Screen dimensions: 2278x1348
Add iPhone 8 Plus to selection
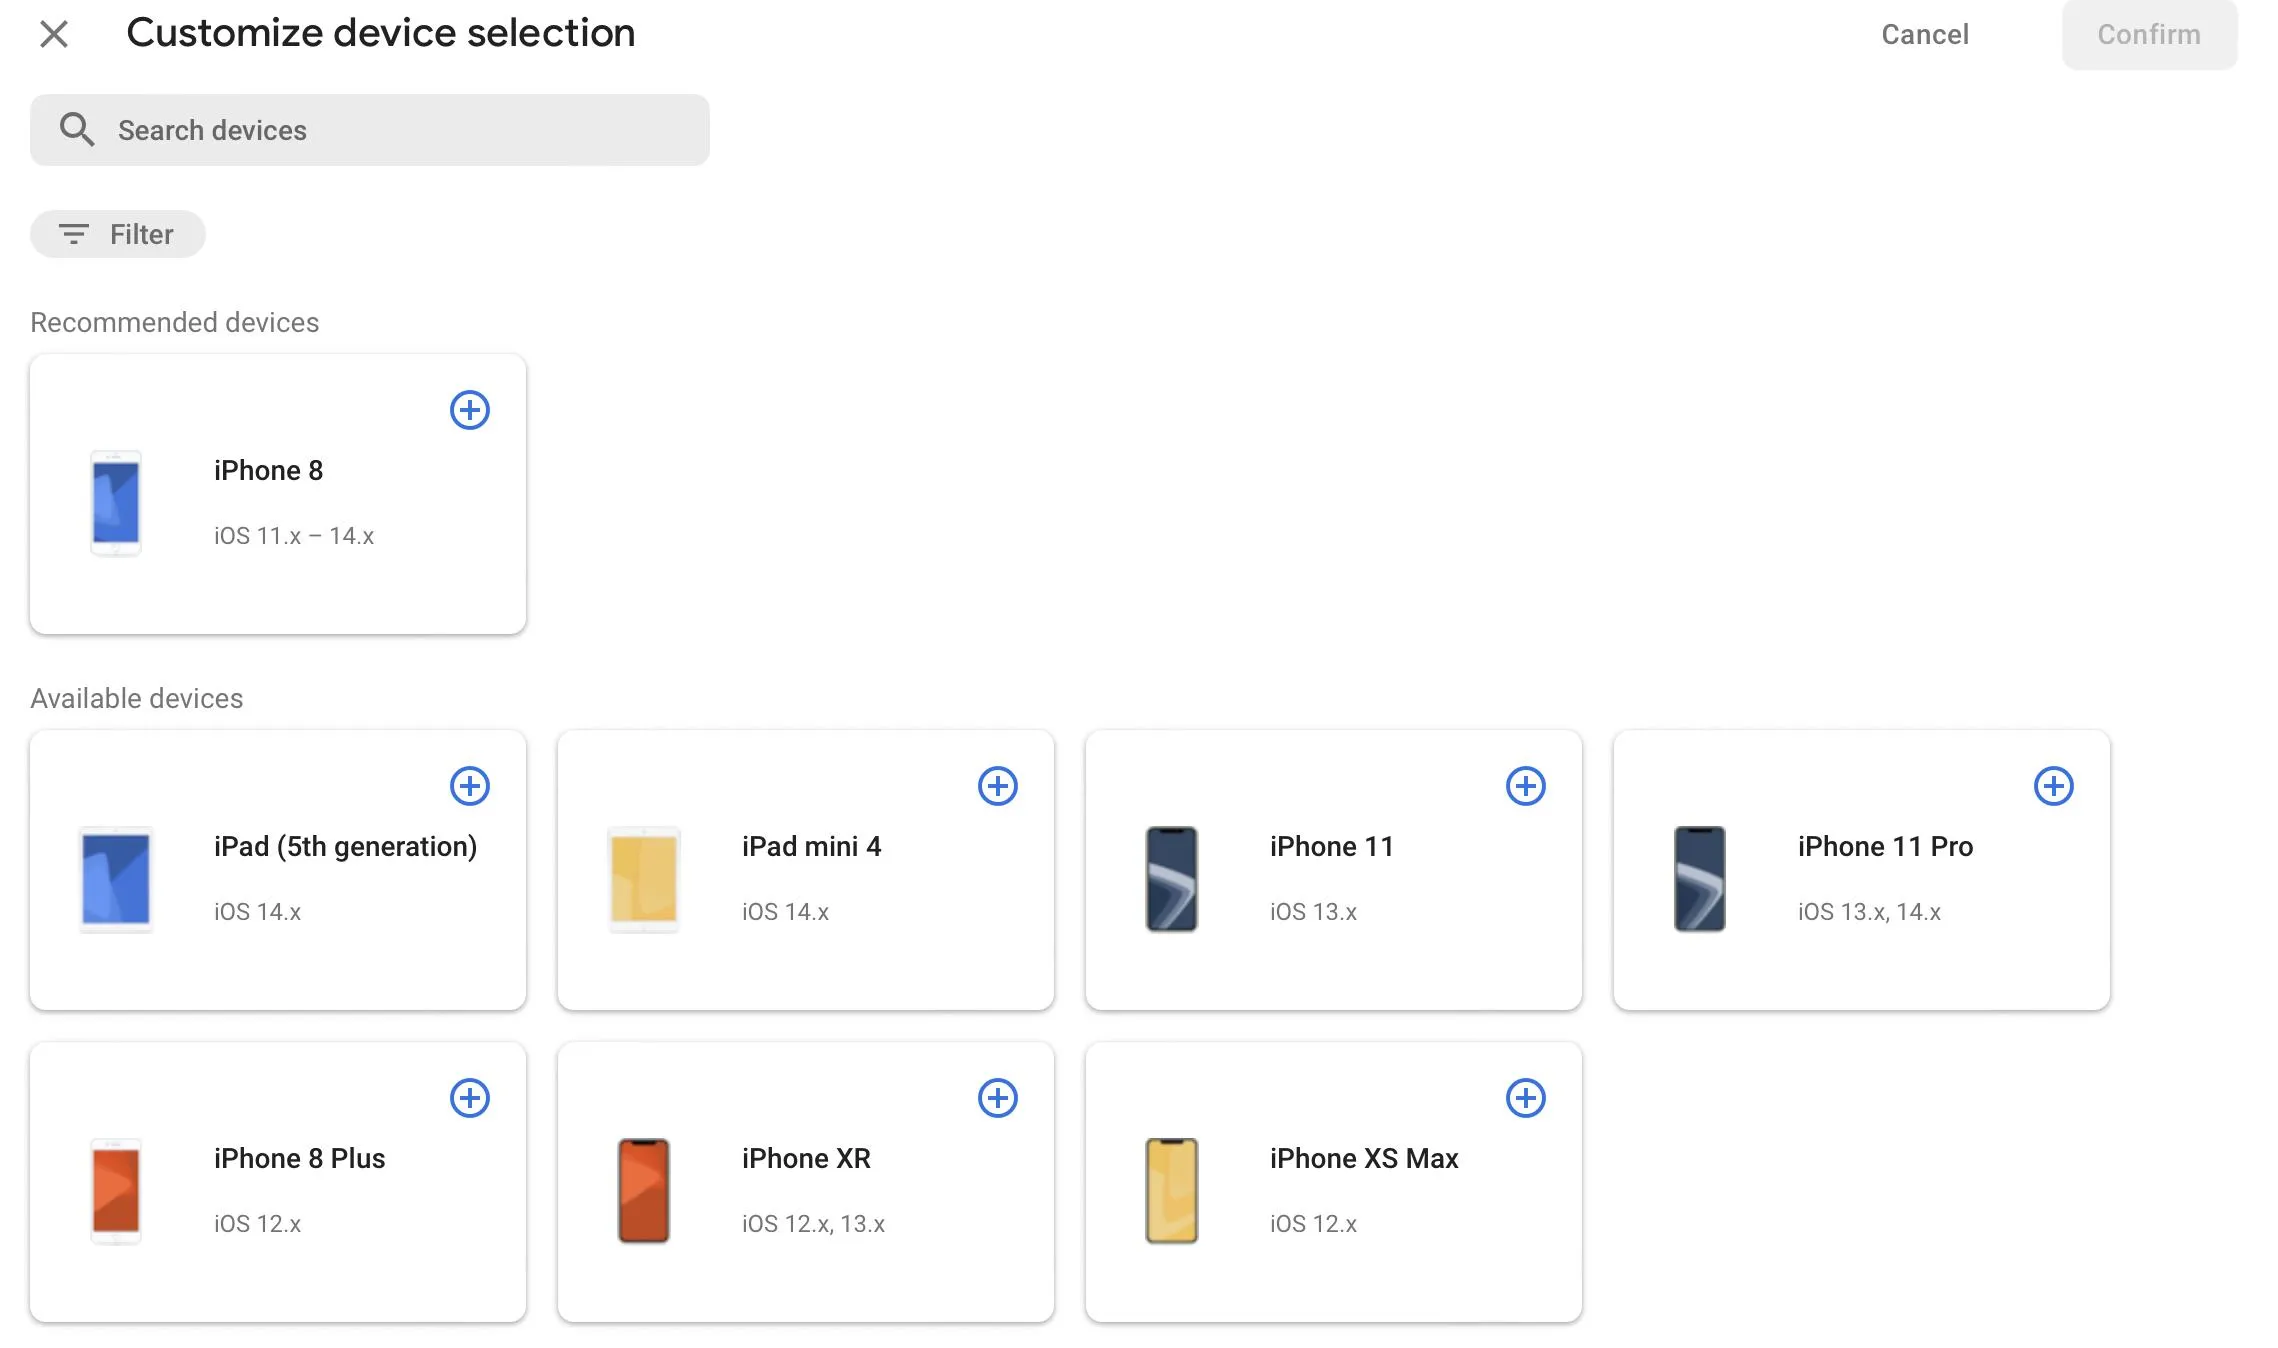(469, 1098)
